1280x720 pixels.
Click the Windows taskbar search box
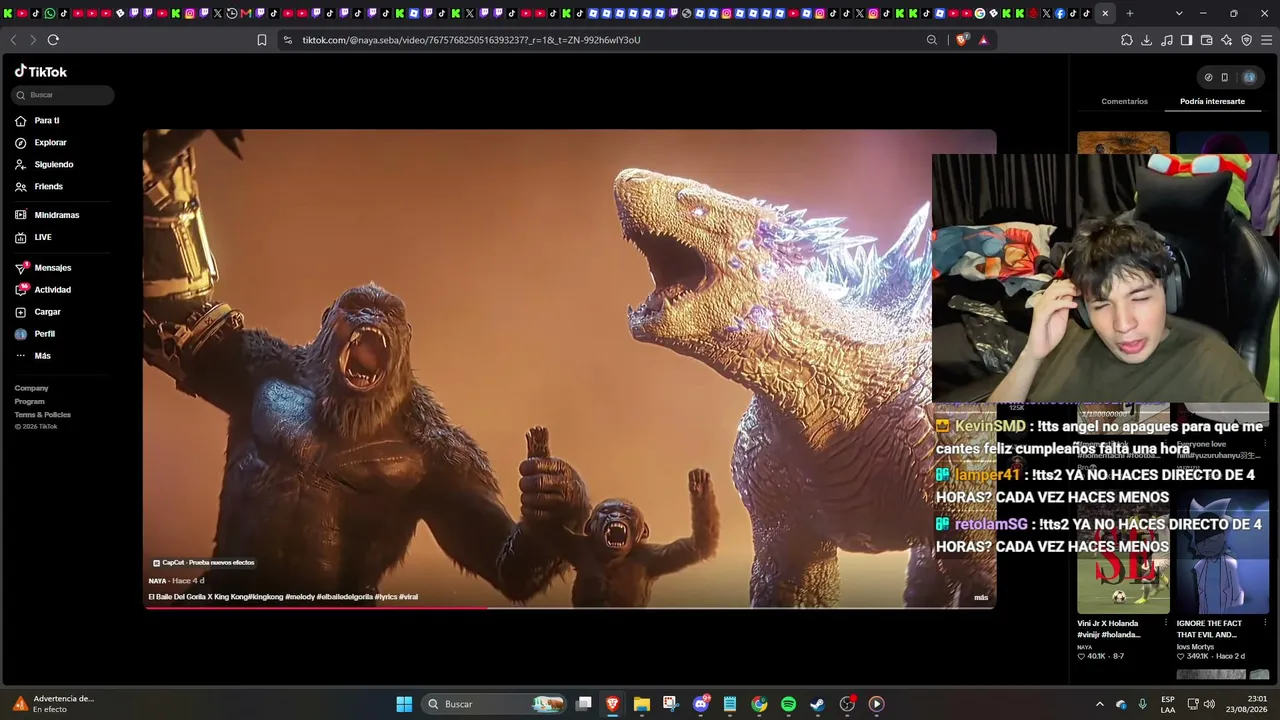495,704
